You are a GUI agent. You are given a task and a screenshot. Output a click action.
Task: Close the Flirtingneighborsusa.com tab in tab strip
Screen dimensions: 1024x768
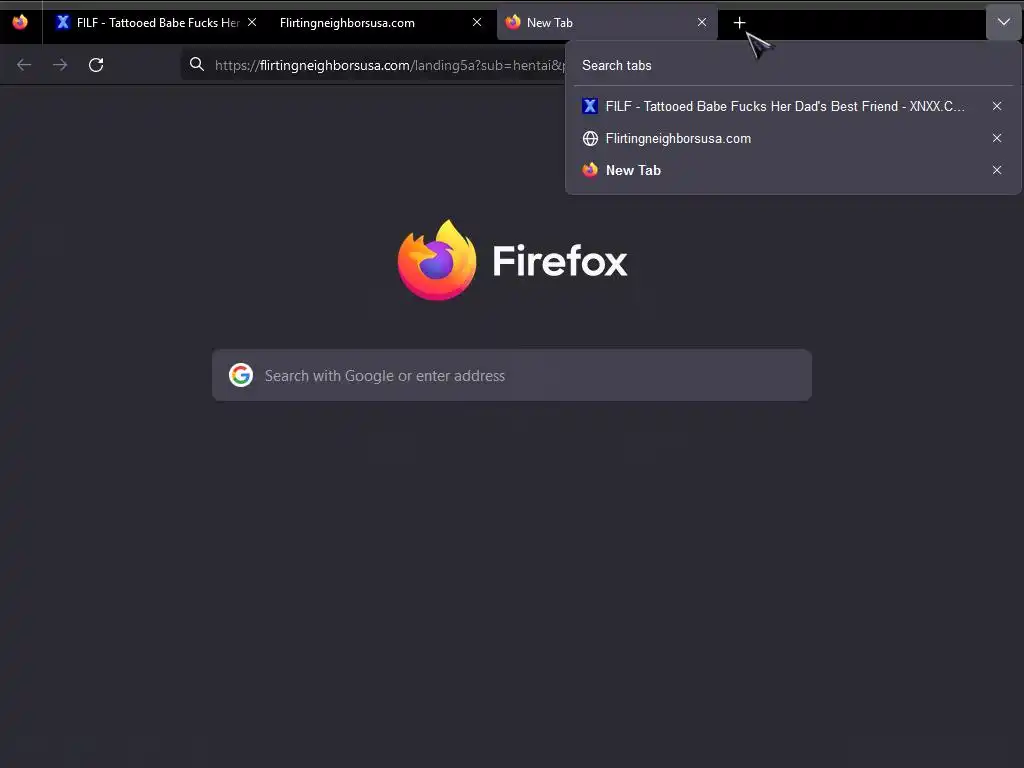(x=477, y=22)
